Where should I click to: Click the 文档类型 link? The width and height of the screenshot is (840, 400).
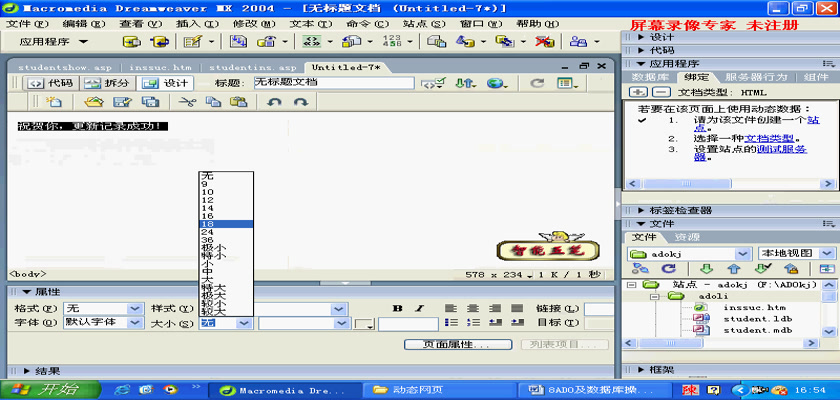pyautogui.click(x=769, y=138)
